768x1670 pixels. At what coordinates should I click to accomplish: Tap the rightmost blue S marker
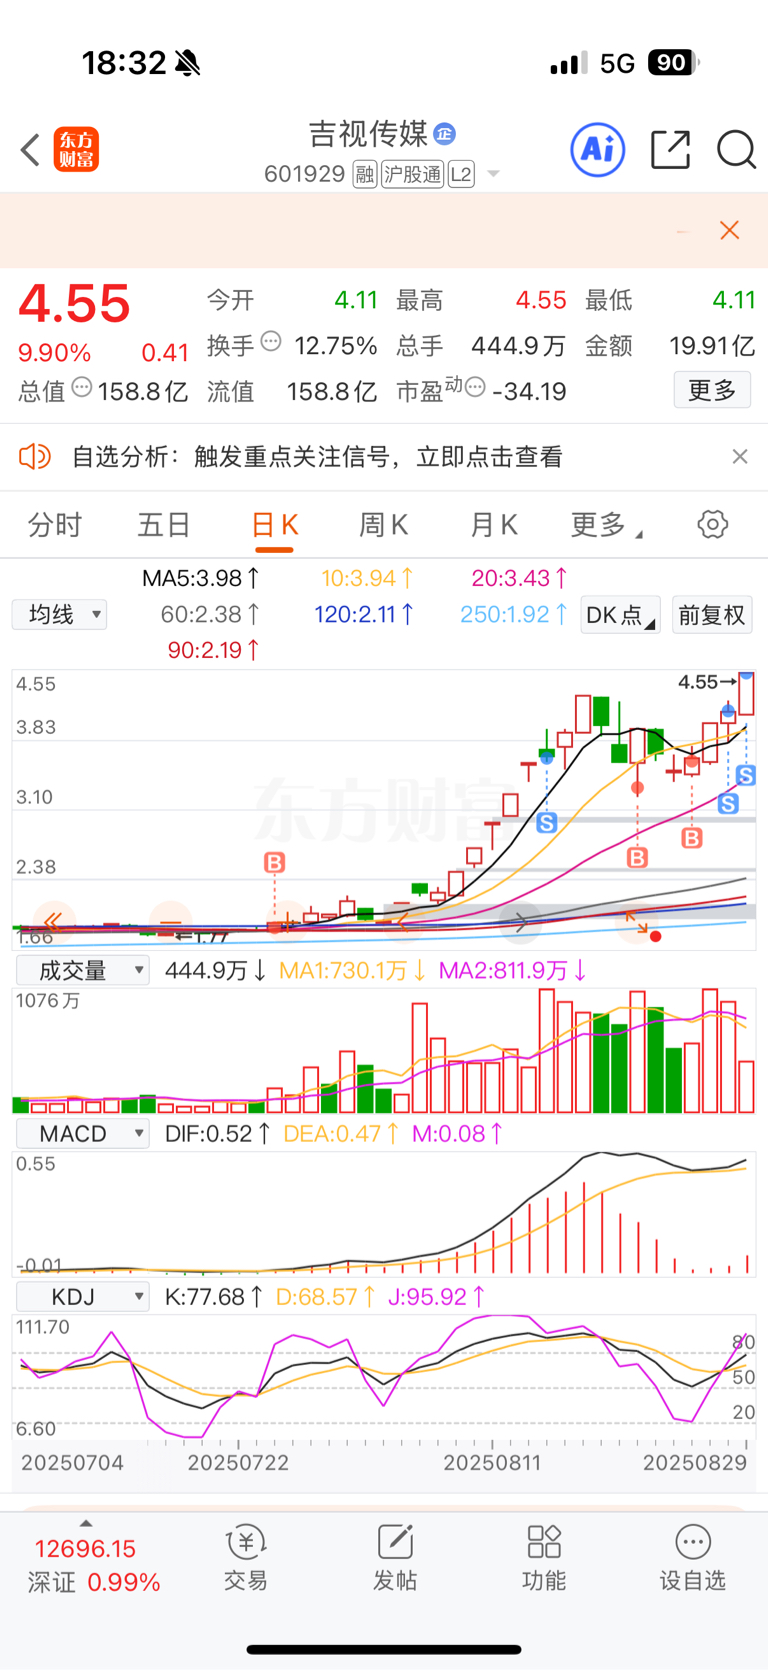click(x=746, y=775)
